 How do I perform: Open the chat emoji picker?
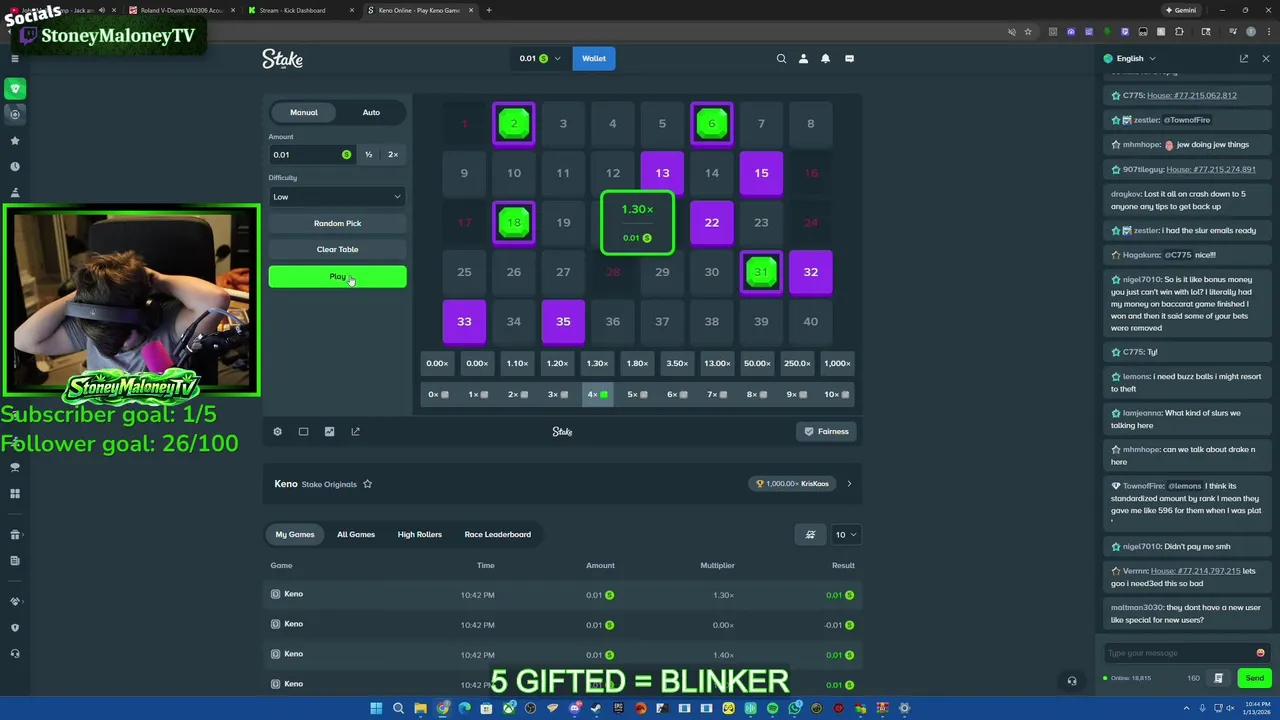pyautogui.click(x=1260, y=653)
